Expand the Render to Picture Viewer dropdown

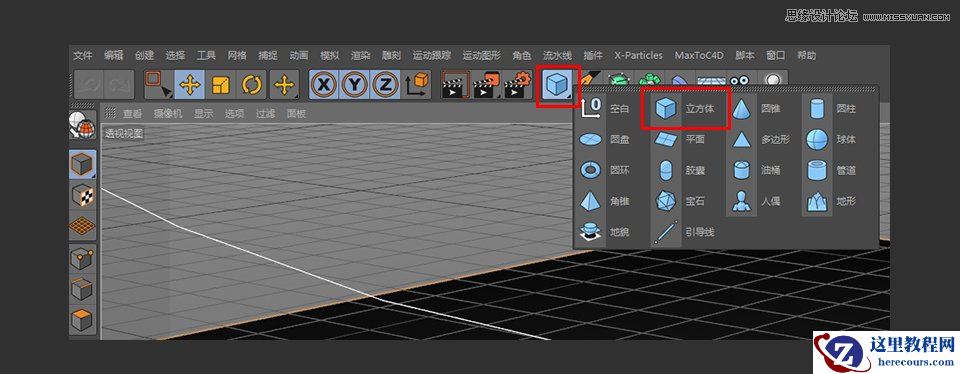[487, 85]
